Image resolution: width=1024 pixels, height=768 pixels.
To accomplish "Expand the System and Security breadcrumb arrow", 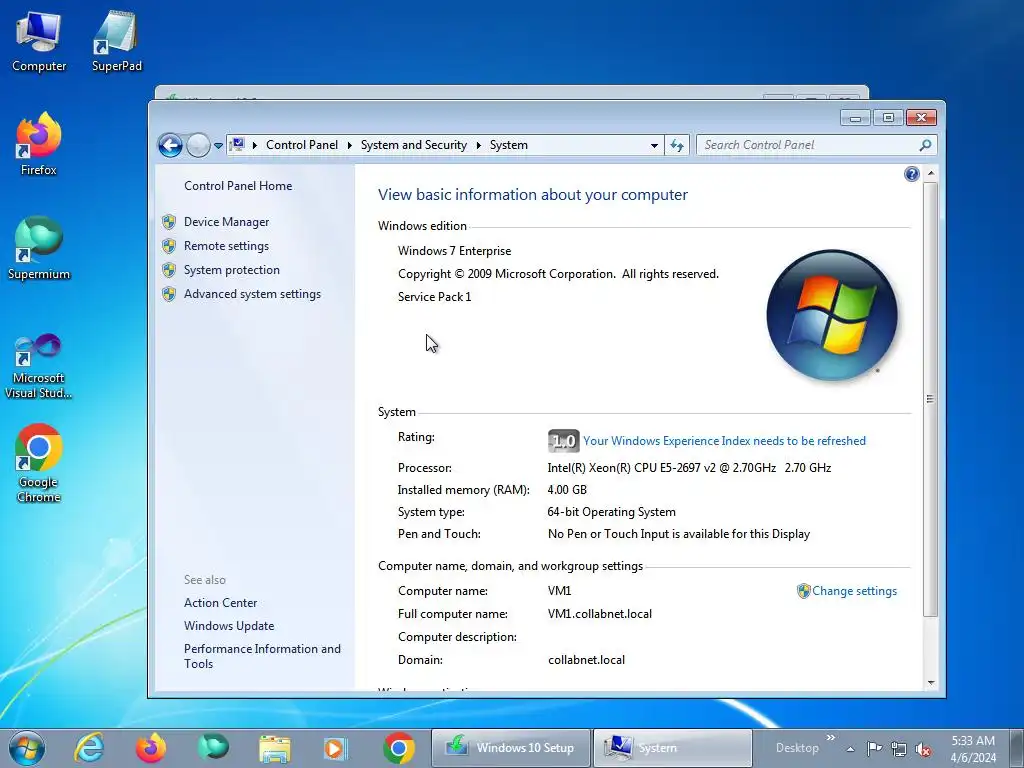I will (478, 145).
